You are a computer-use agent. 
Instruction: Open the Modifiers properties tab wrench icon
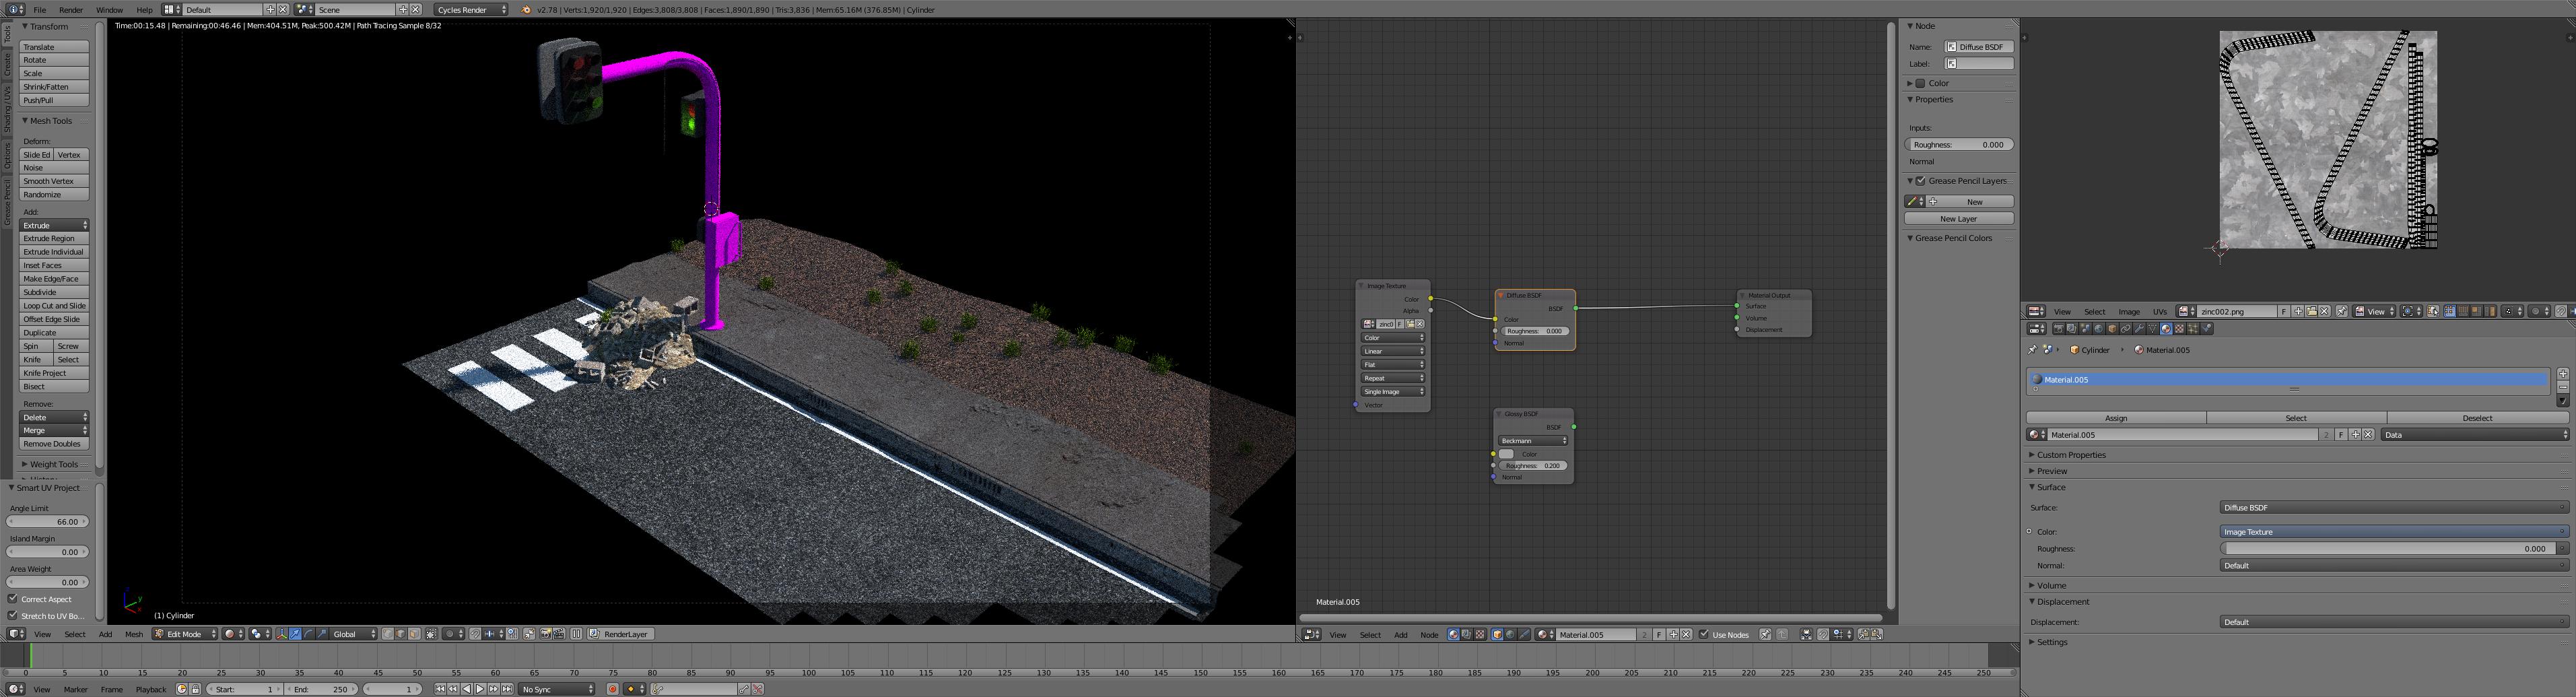(x=2139, y=329)
